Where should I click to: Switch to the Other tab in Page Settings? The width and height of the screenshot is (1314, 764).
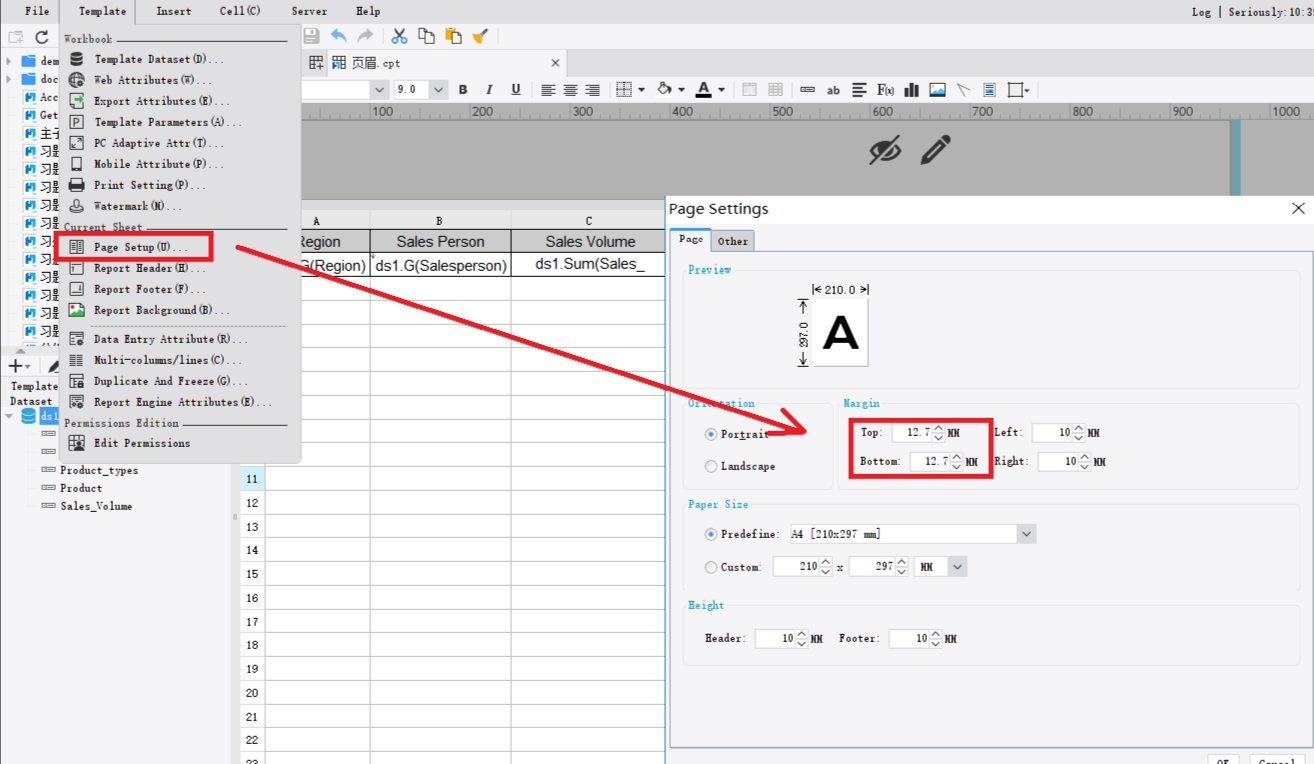pyautogui.click(x=733, y=240)
